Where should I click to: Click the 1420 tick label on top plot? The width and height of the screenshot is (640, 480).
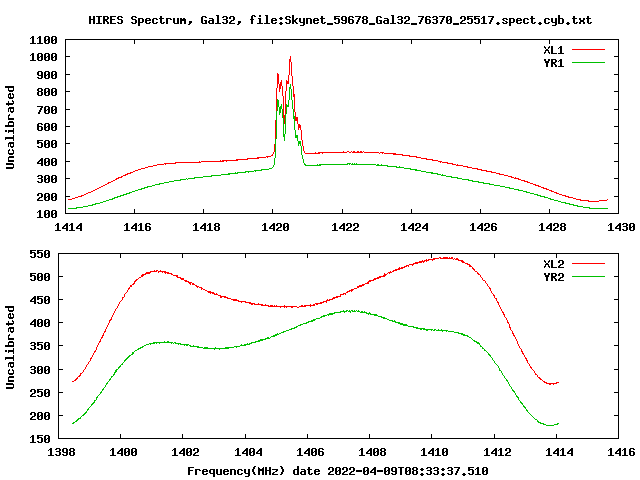[x=275, y=227]
